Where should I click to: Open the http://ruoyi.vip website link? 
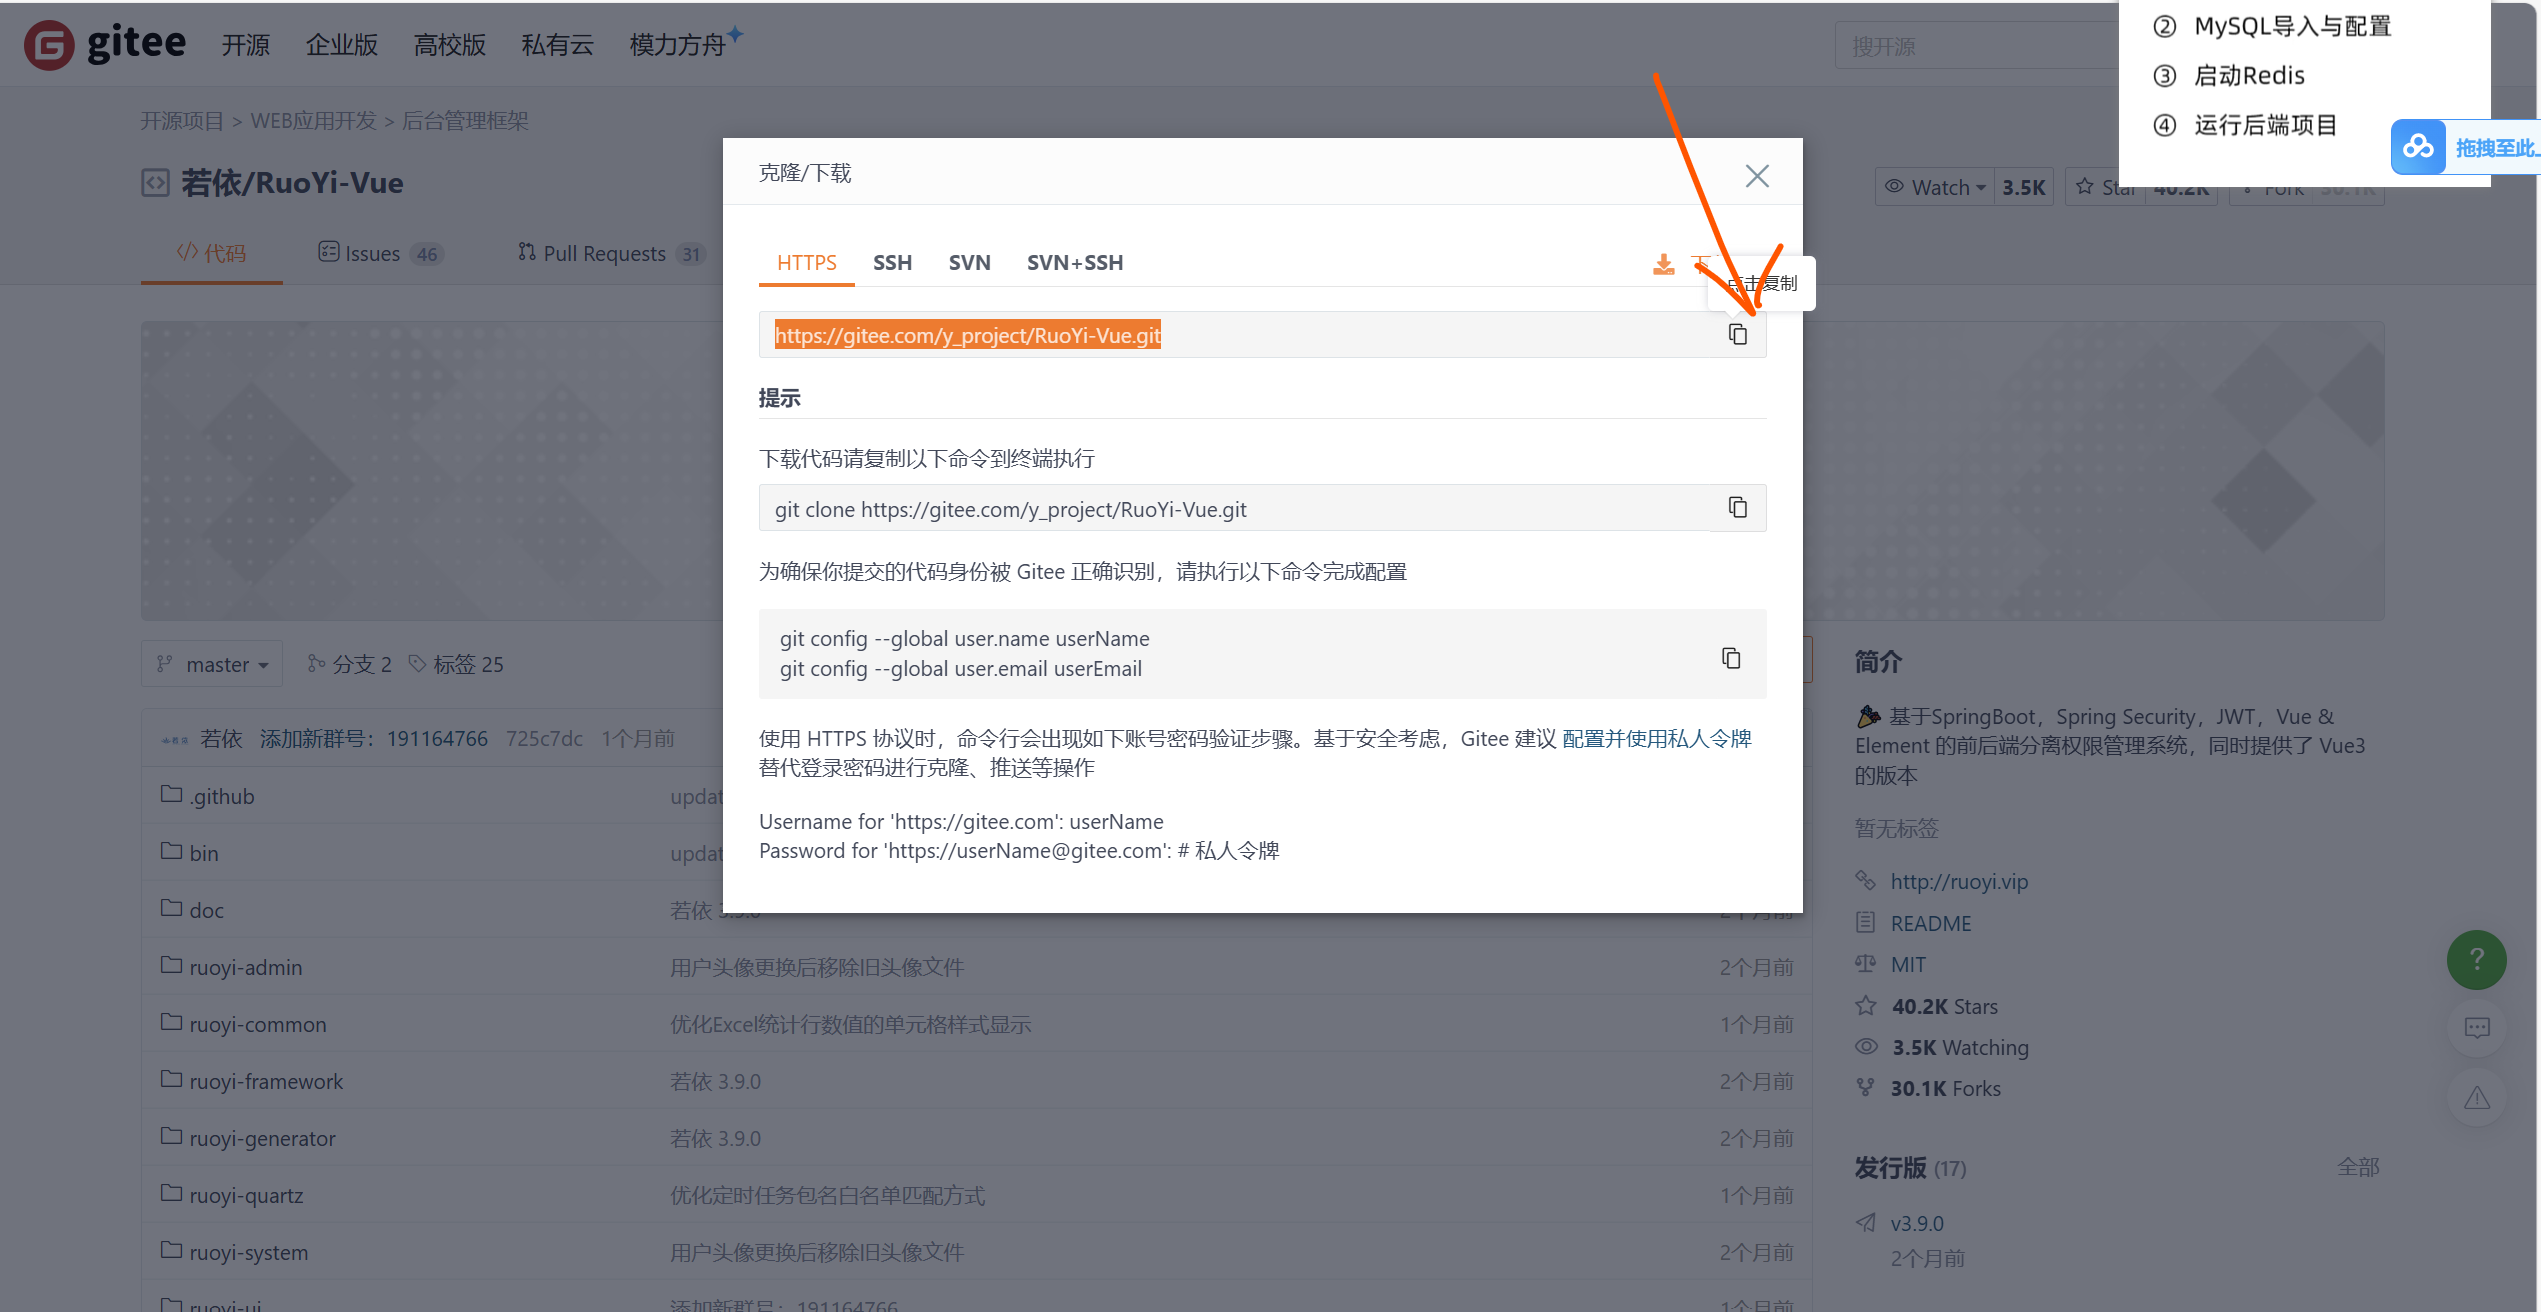(1959, 881)
